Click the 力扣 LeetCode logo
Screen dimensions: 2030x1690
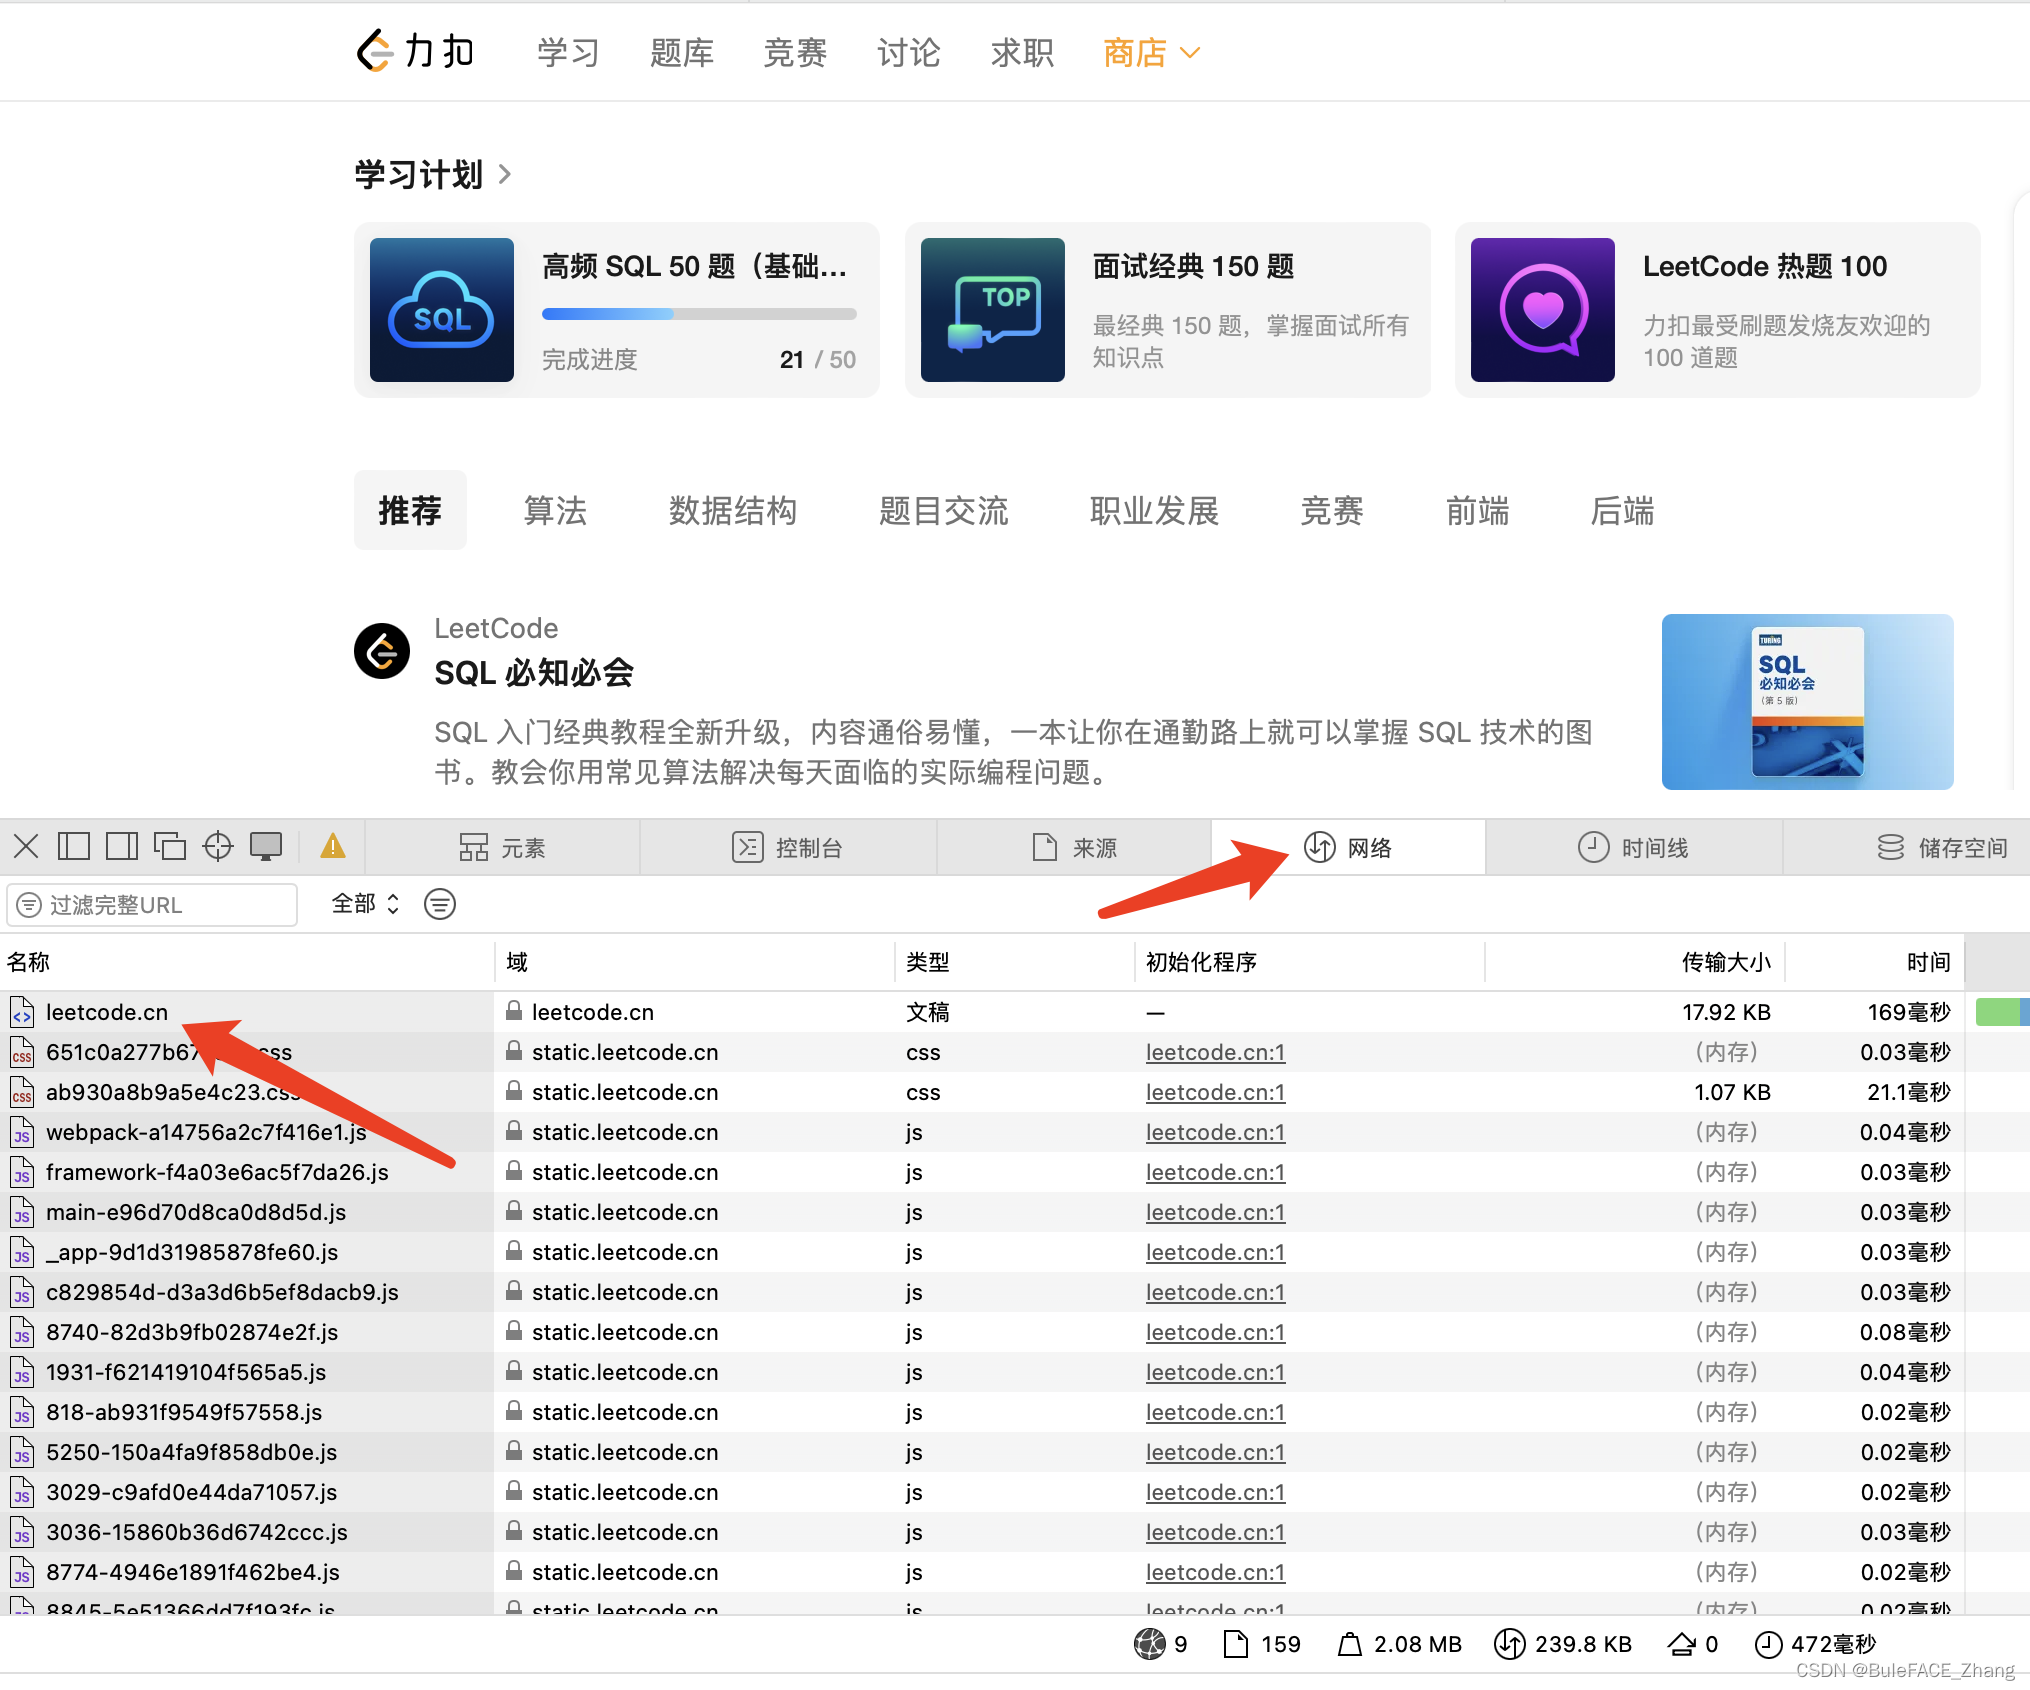tap(415, 51)
